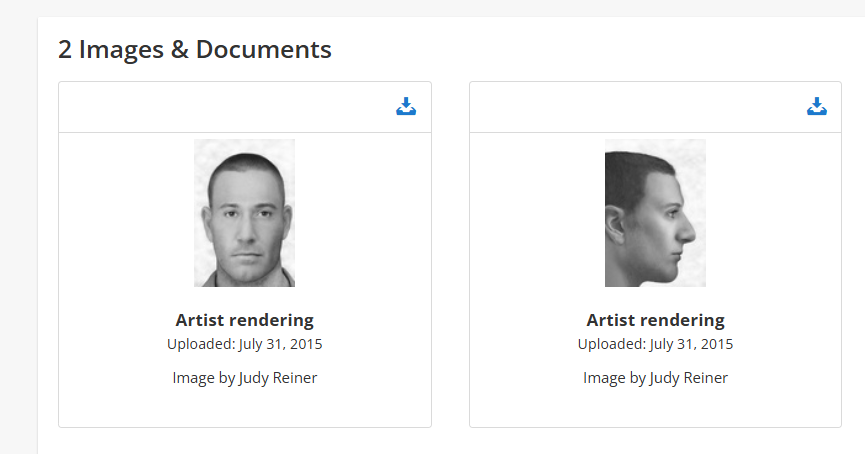Click white space left of the front portrait
865x454 pixels.
point(125,213)
